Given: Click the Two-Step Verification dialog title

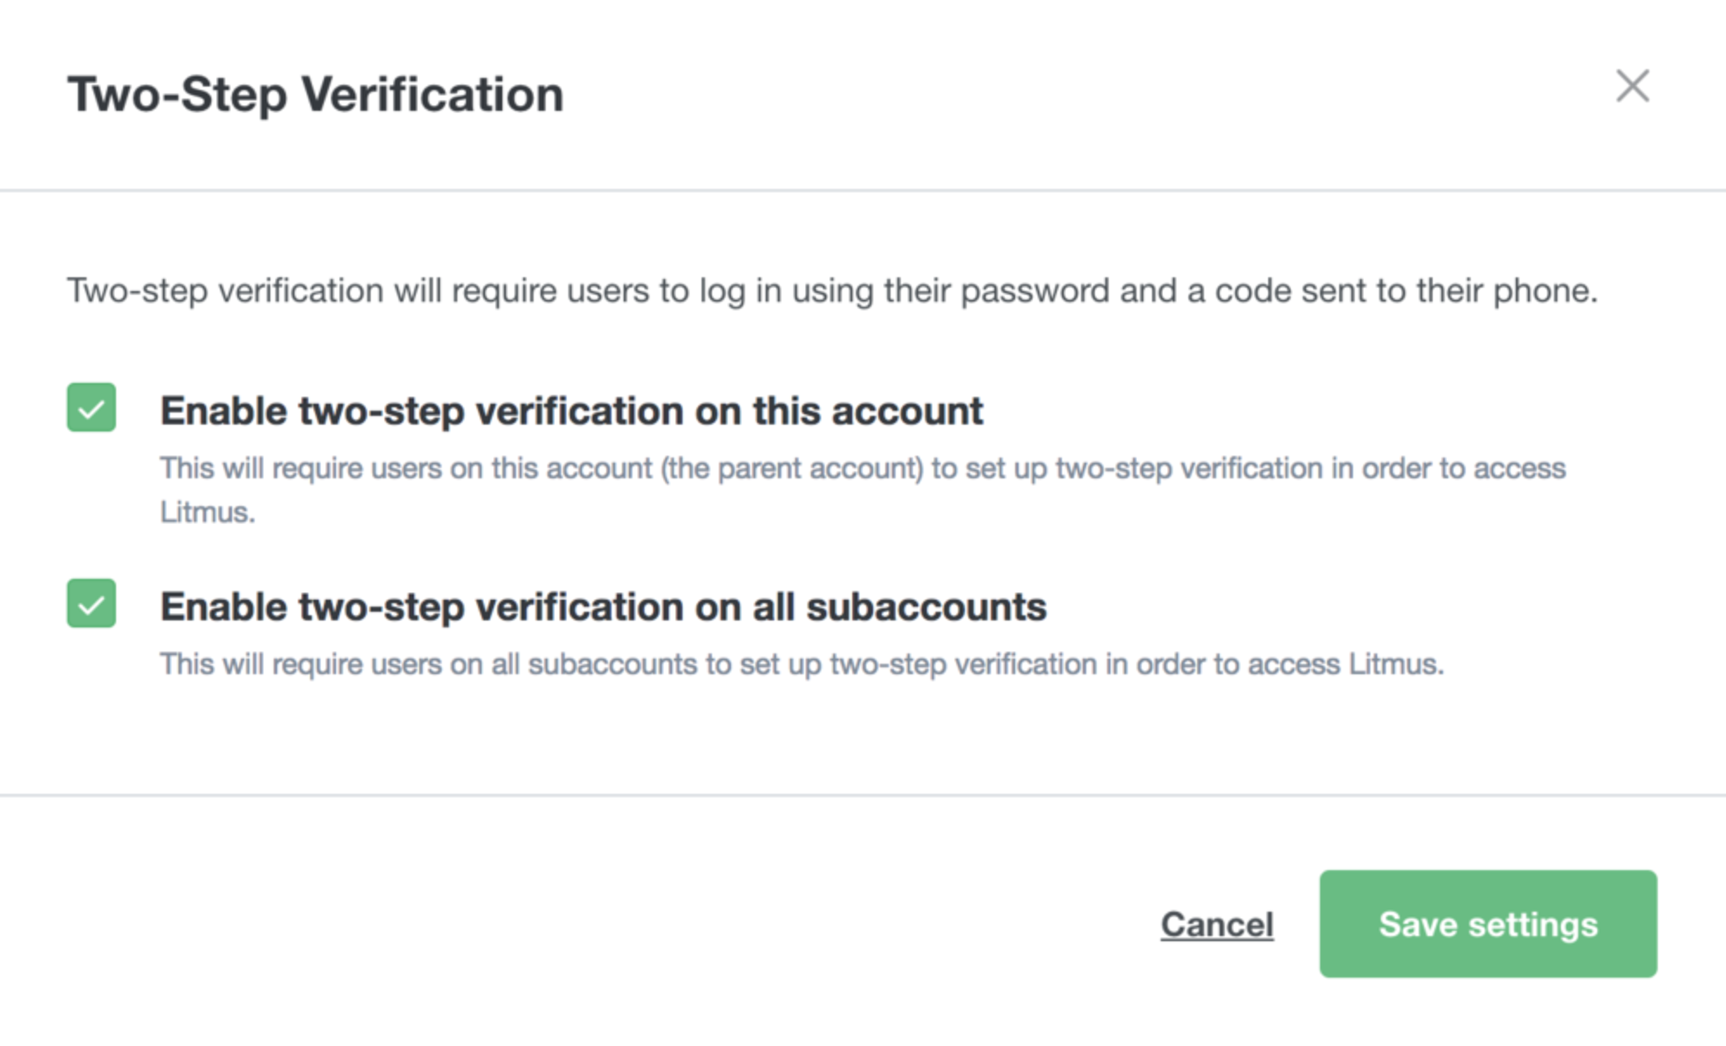Looking at the screenshot, I should click(x=315, y=95).
